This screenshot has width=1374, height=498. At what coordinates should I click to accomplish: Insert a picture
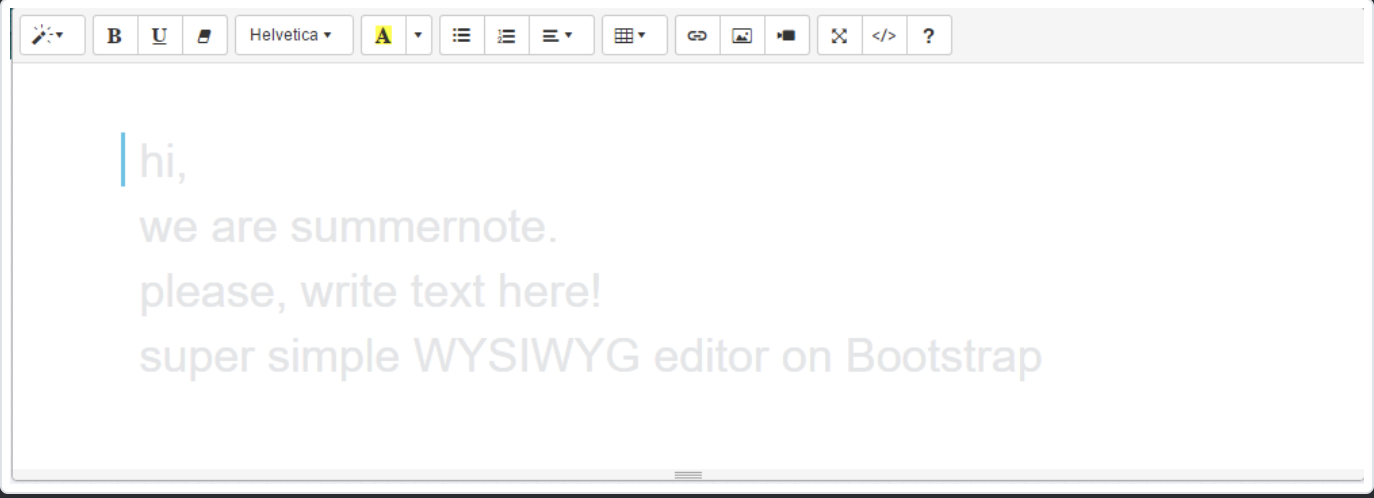point(742,35)
